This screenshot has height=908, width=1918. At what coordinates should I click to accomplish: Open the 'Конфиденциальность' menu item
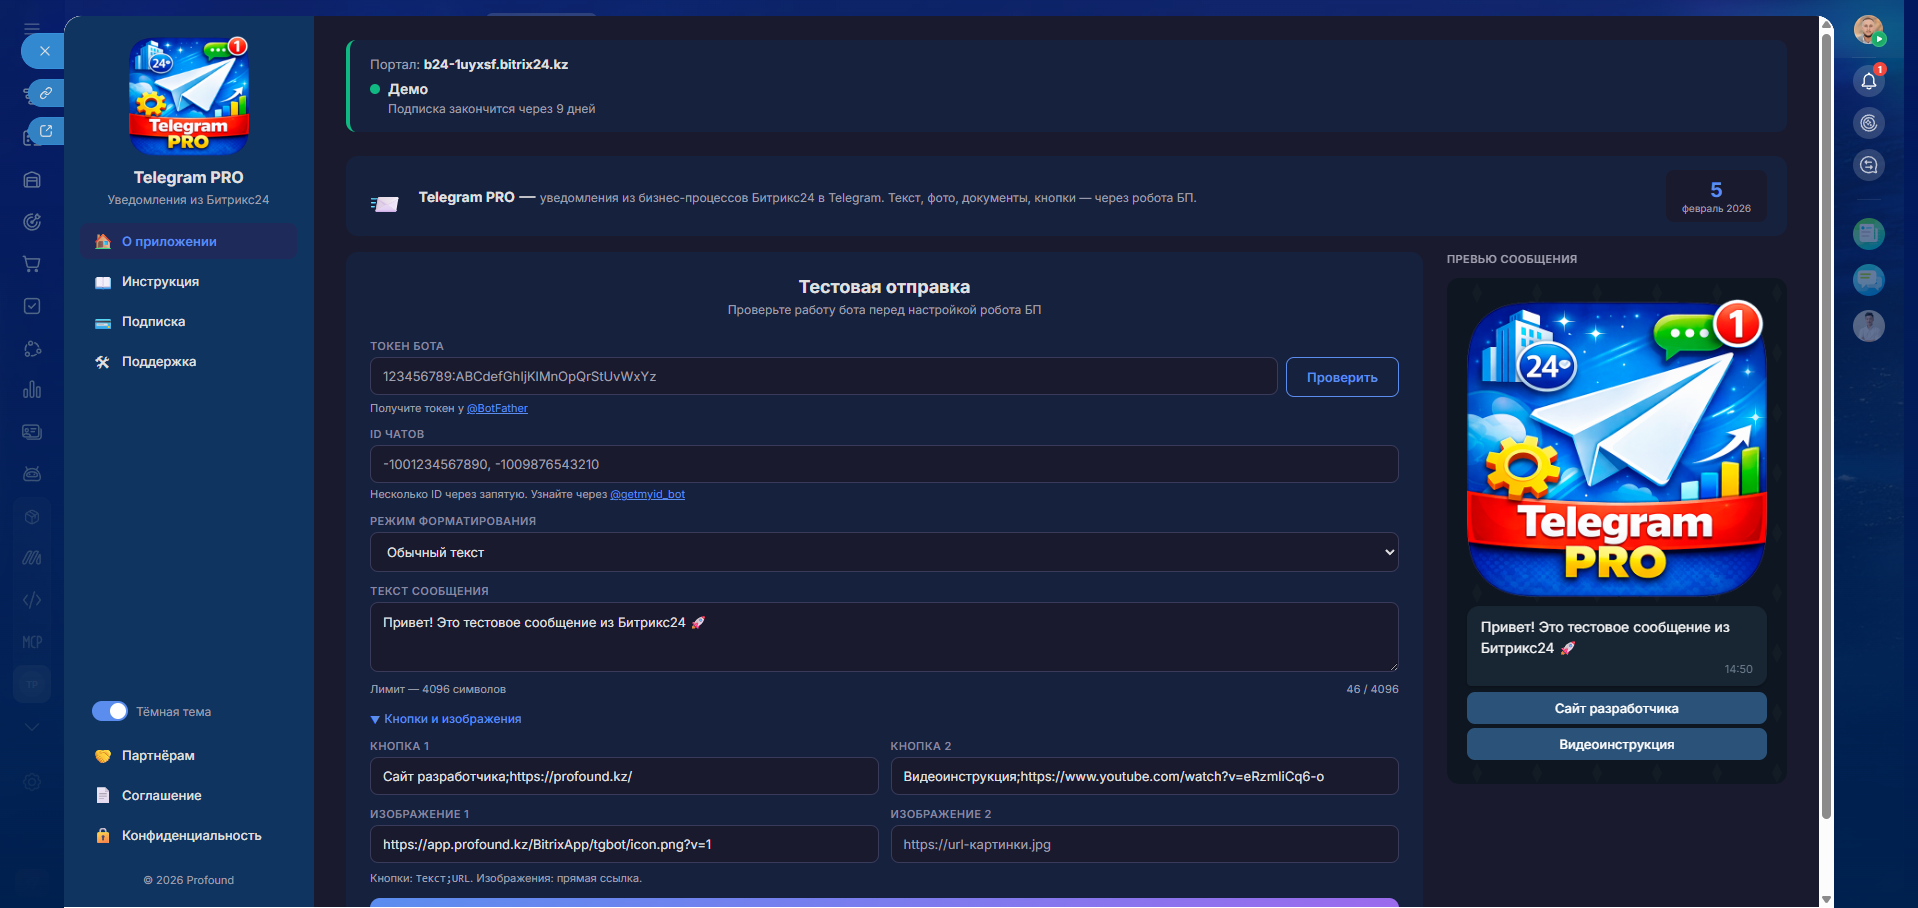[189, 836]
